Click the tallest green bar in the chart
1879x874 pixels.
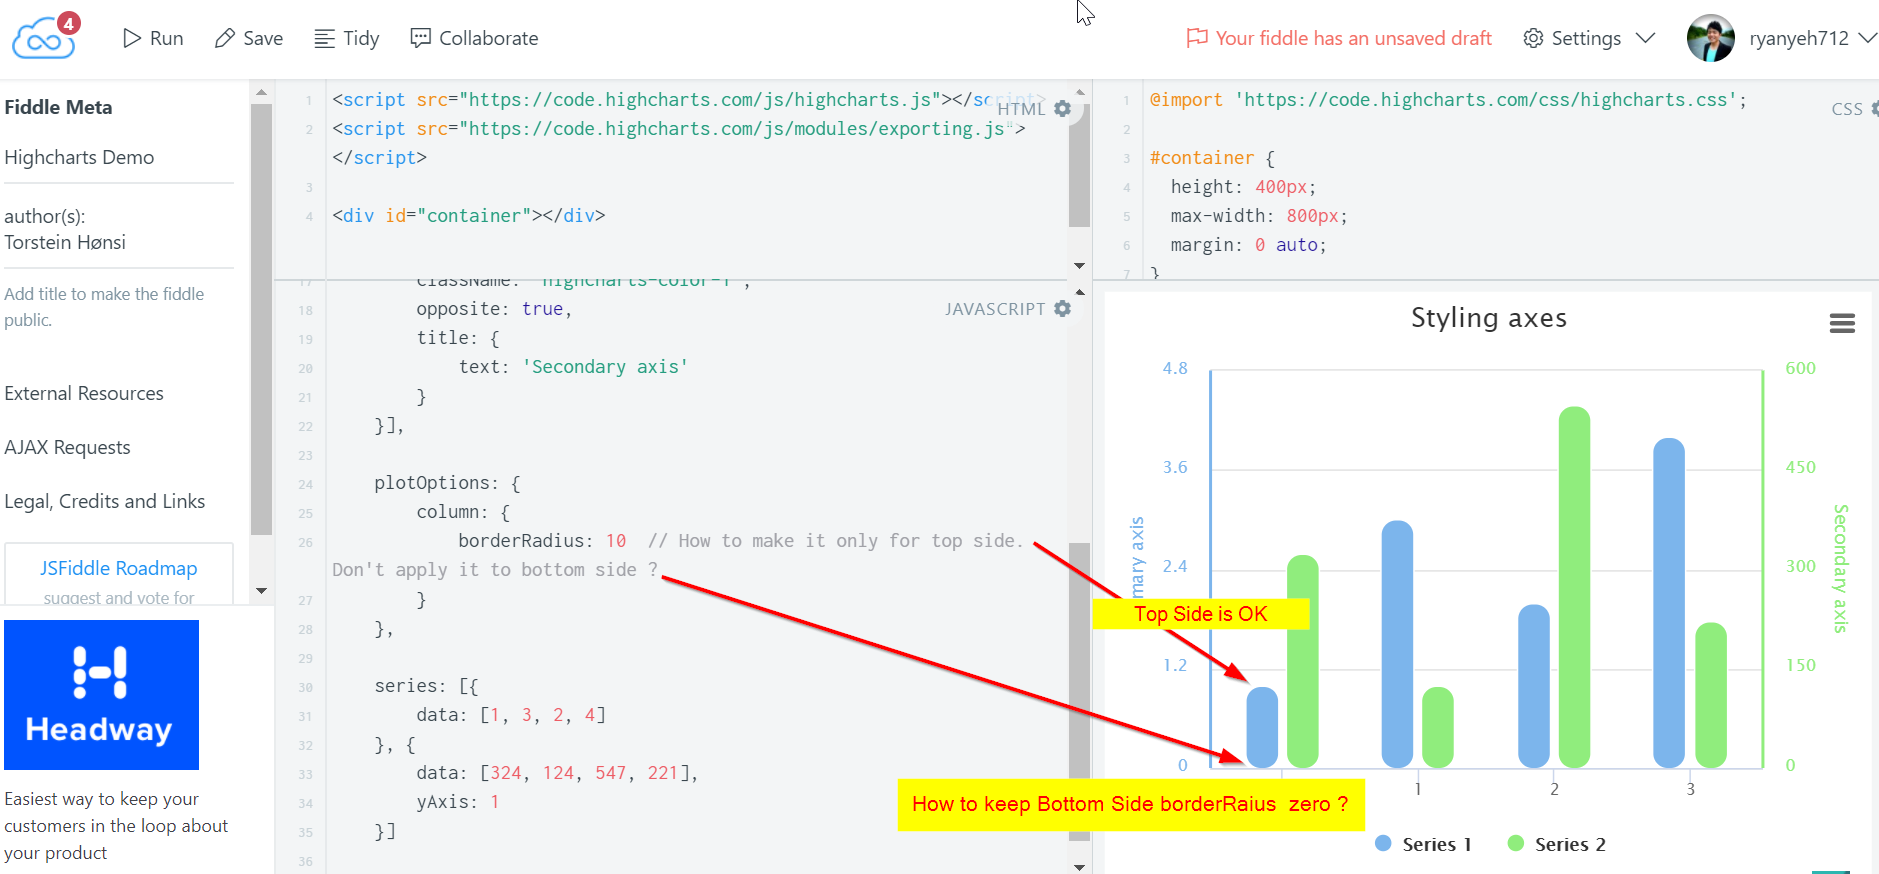(x=1574, y=587)
